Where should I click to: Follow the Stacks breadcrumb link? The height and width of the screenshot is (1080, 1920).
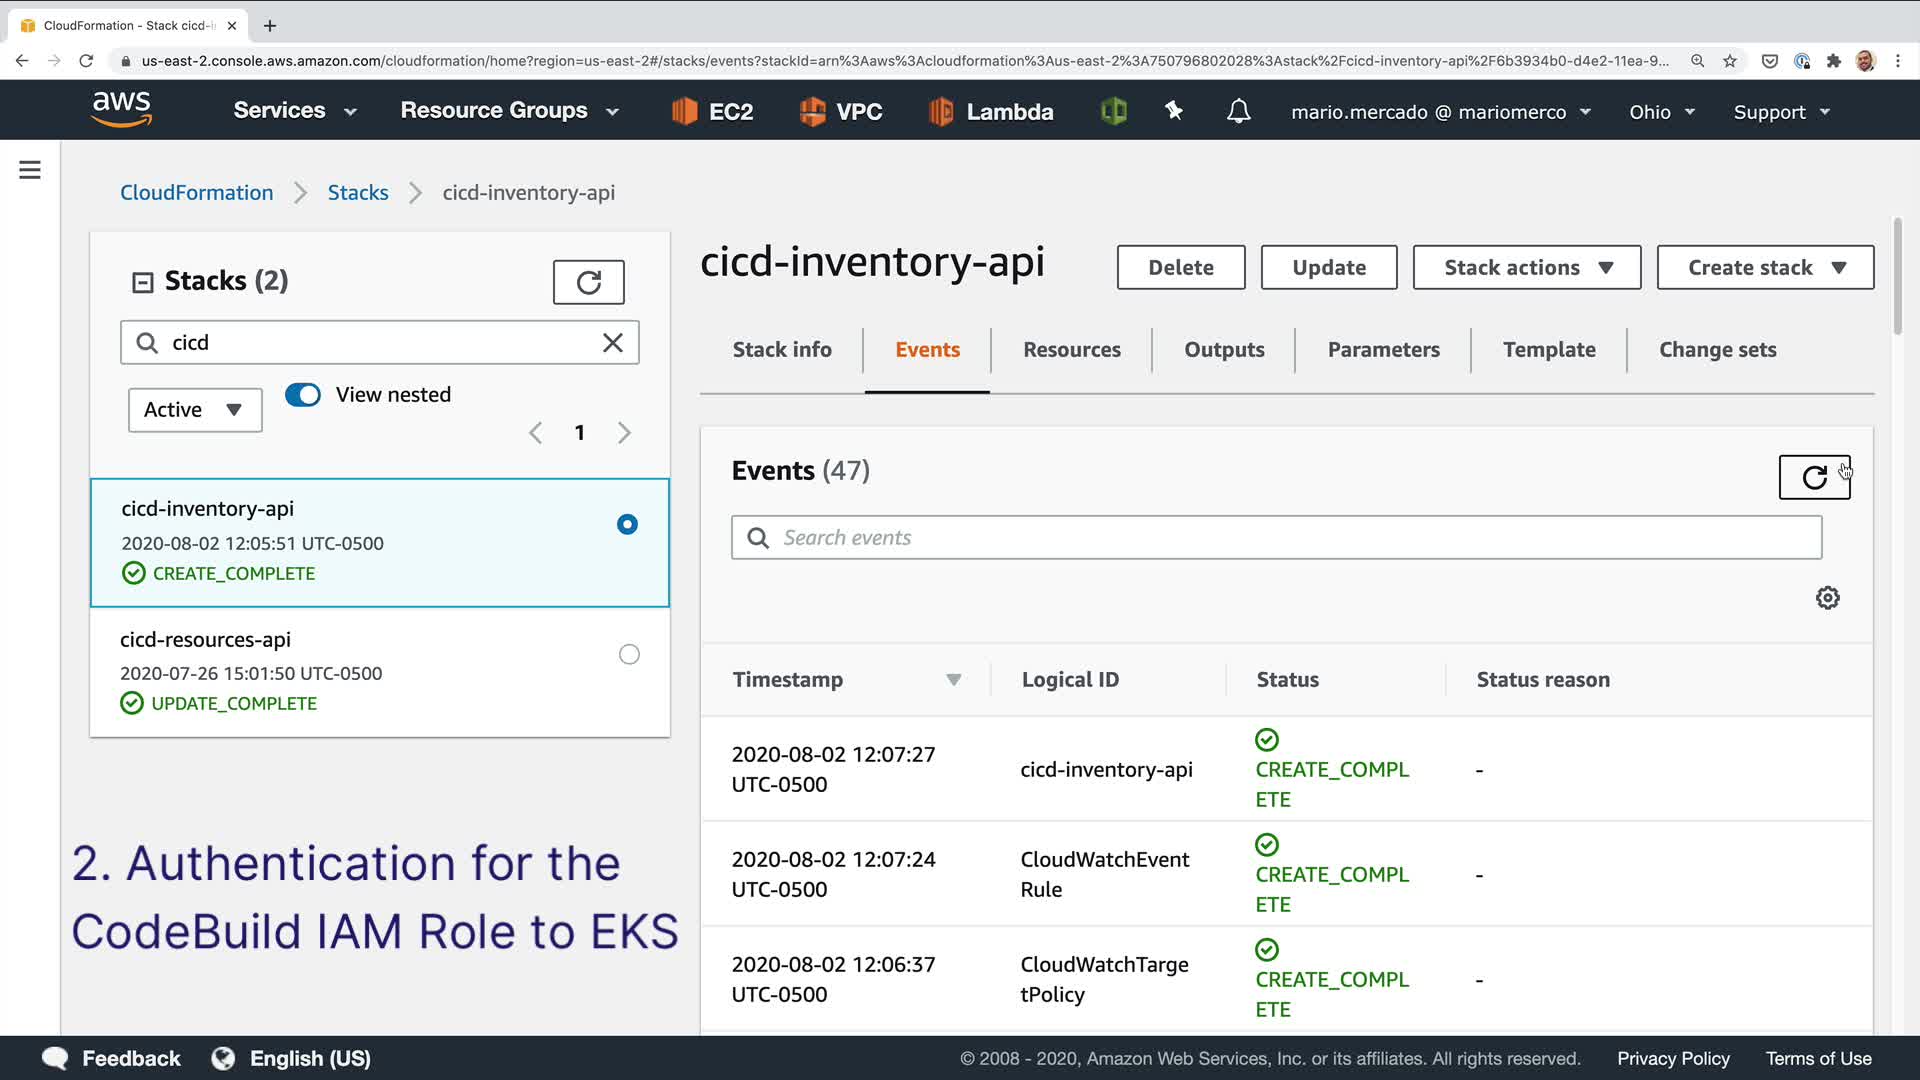point(357,193)
